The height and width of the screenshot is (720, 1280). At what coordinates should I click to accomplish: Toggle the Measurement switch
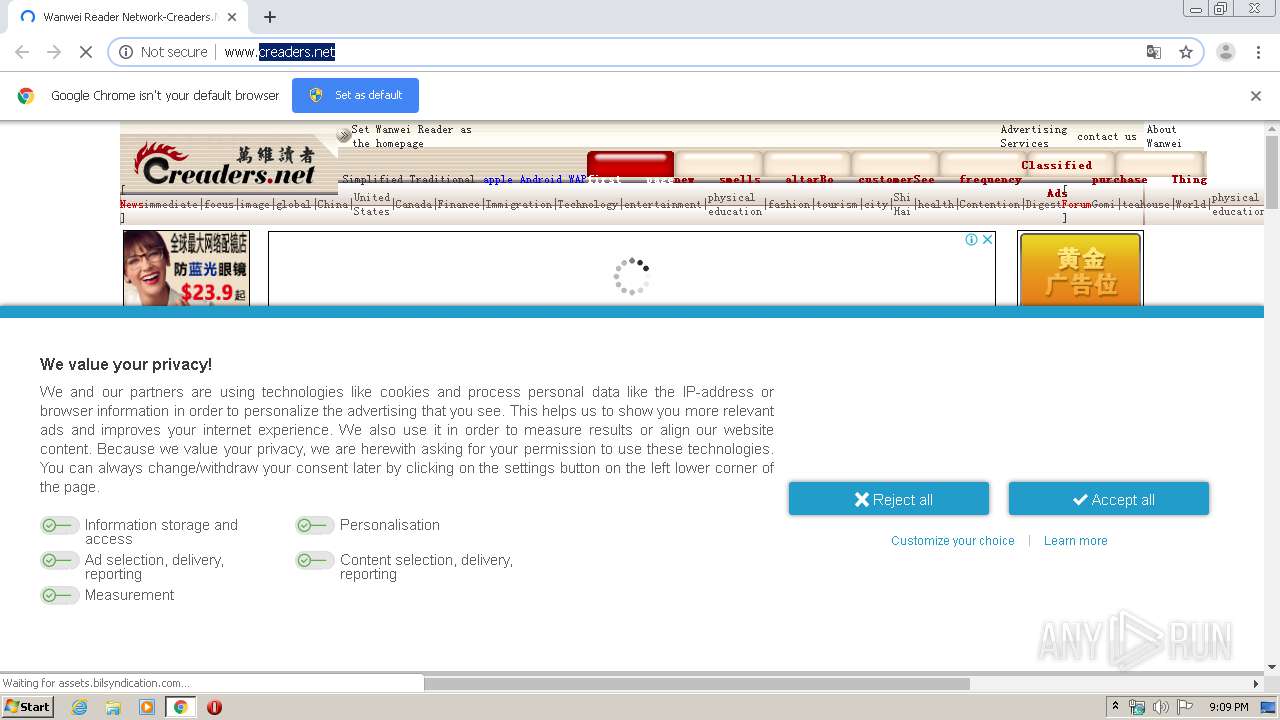tap(59, 596)
